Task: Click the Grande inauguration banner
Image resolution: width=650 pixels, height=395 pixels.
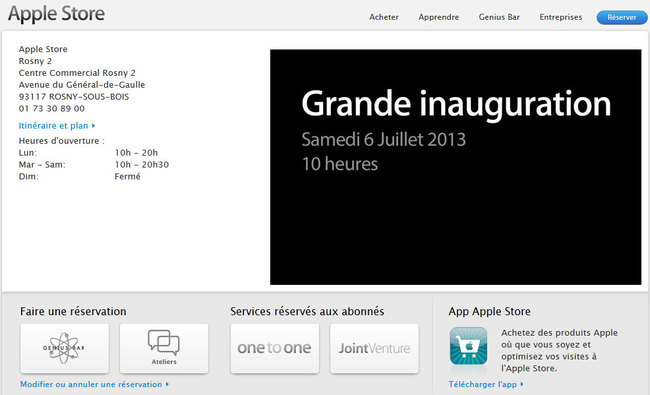Action: pos(456,167)
